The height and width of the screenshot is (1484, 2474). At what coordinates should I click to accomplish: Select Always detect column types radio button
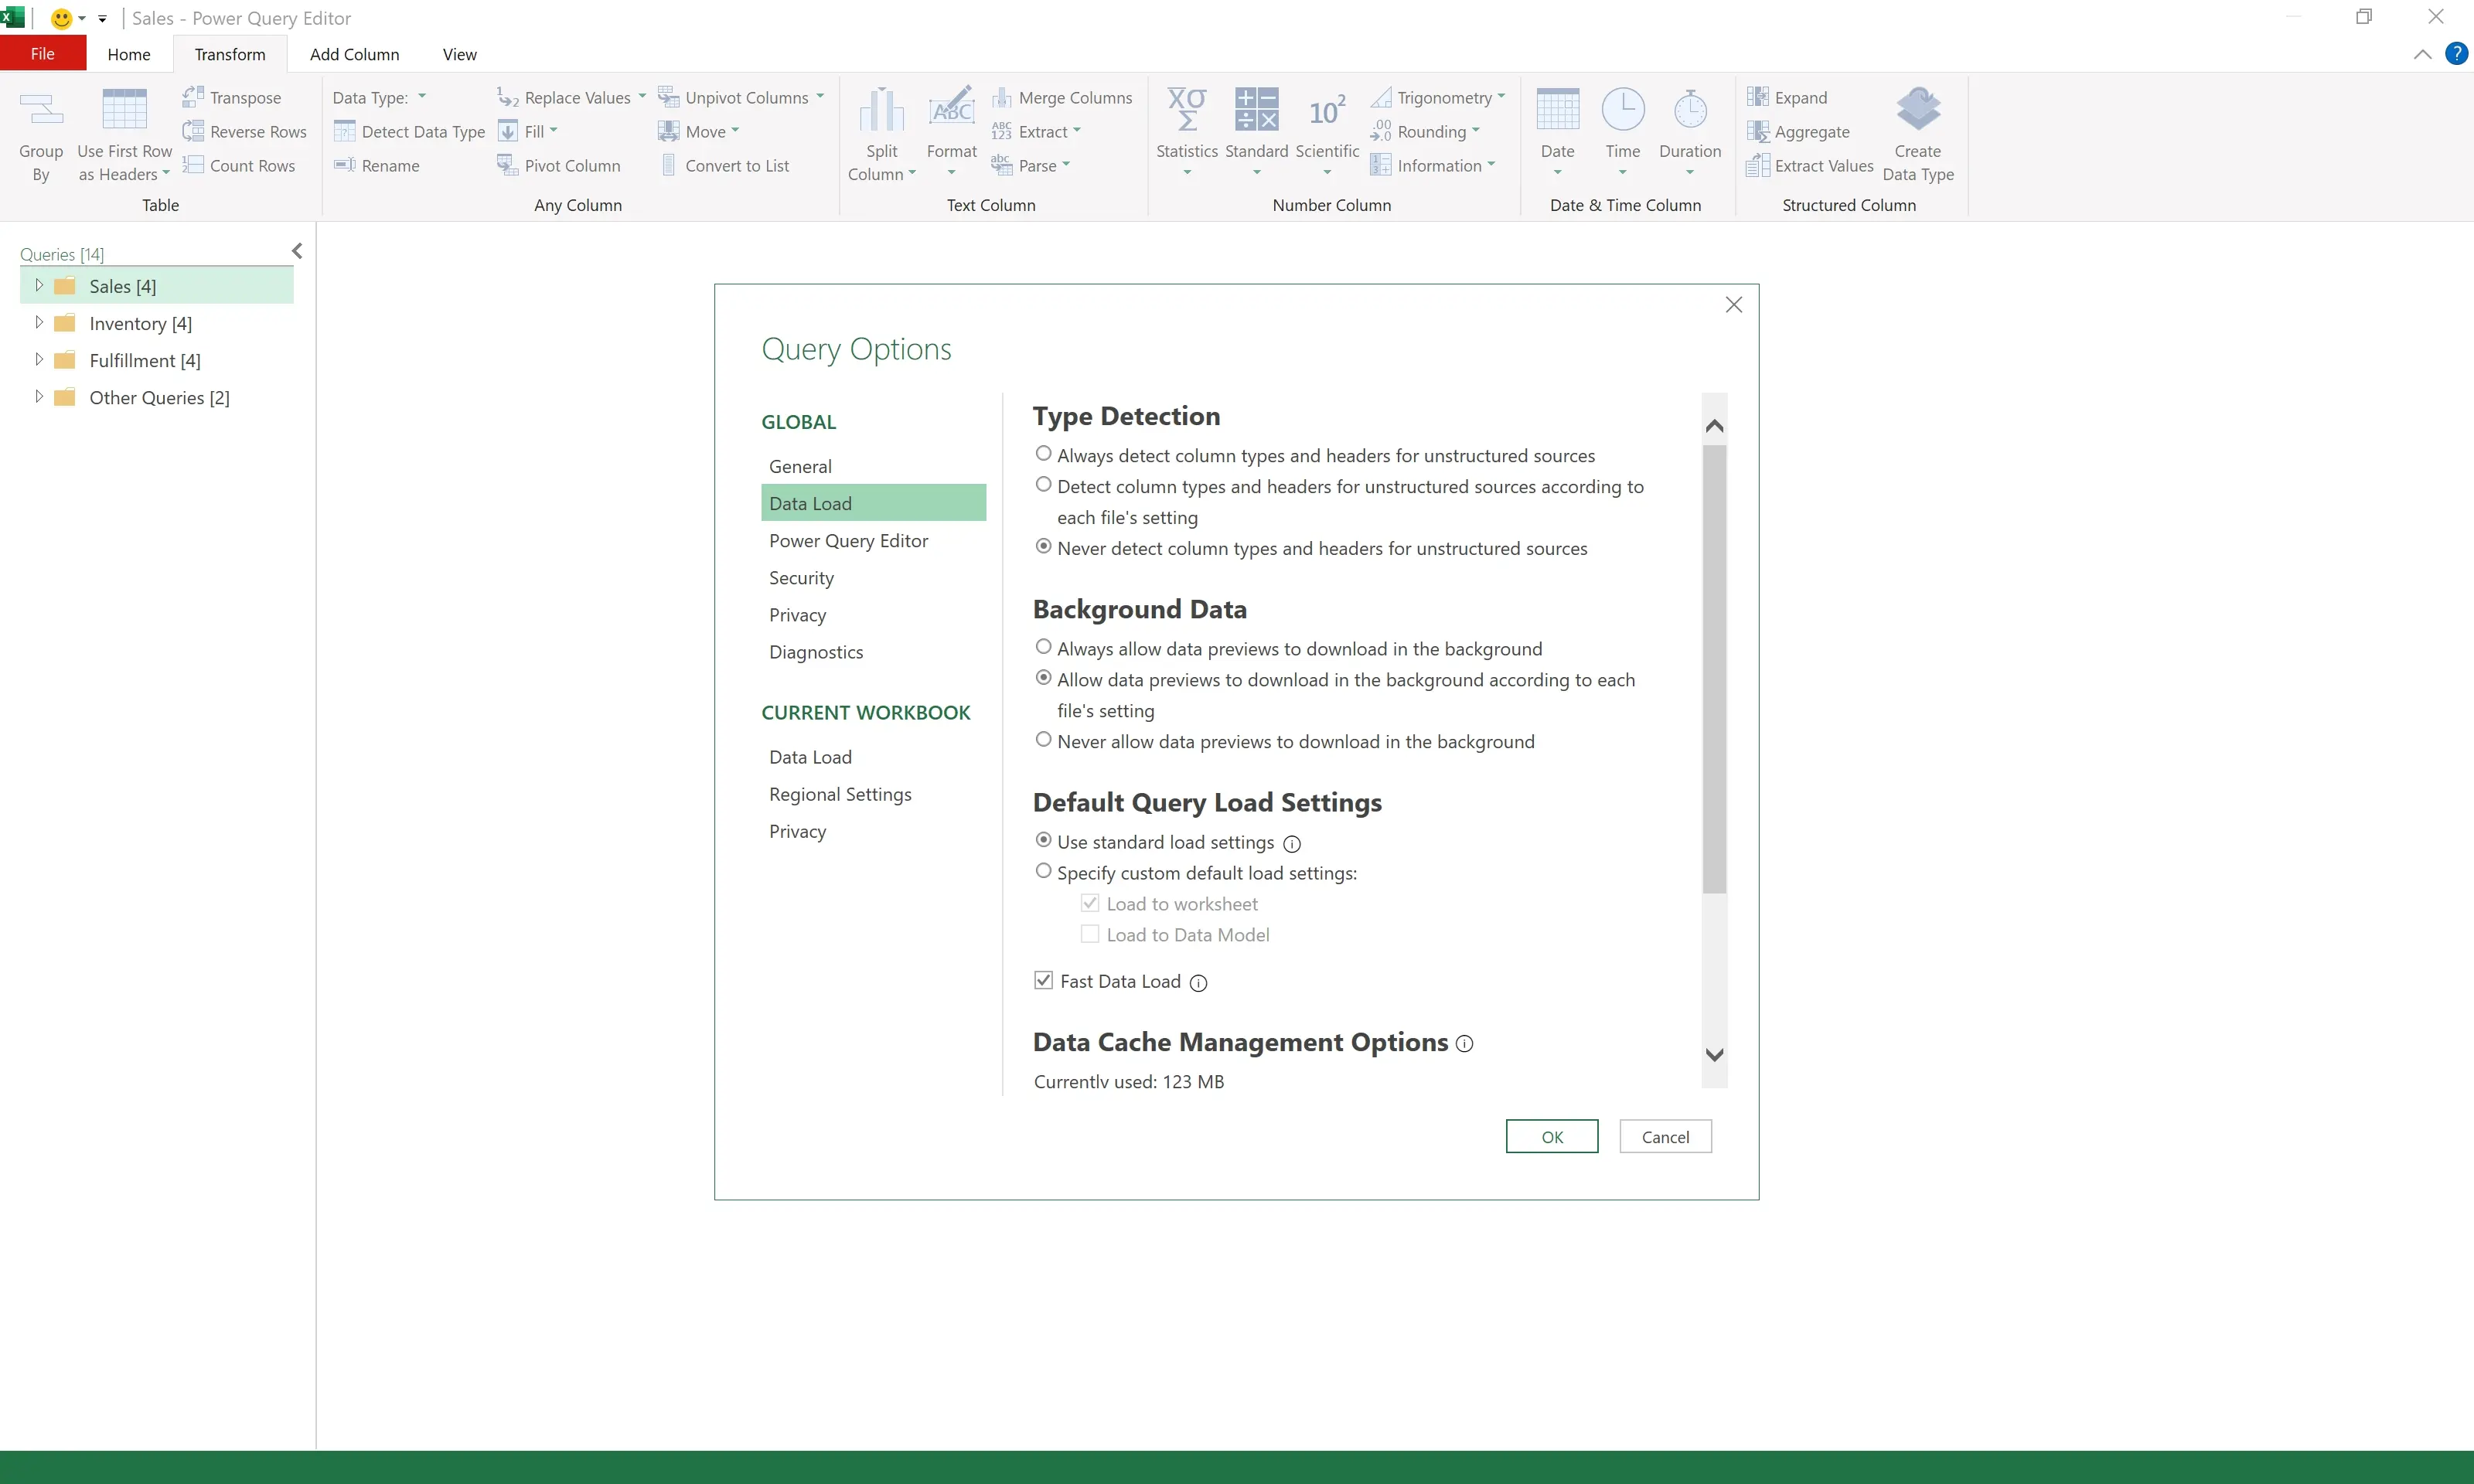(1043, 454)
